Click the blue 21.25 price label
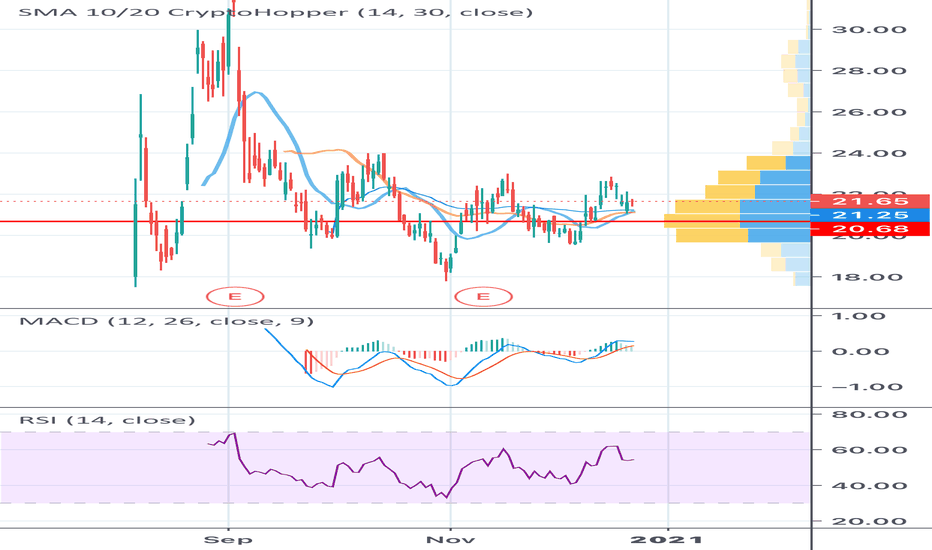Viewport: 932px width, 550px height. click(870, 215)
